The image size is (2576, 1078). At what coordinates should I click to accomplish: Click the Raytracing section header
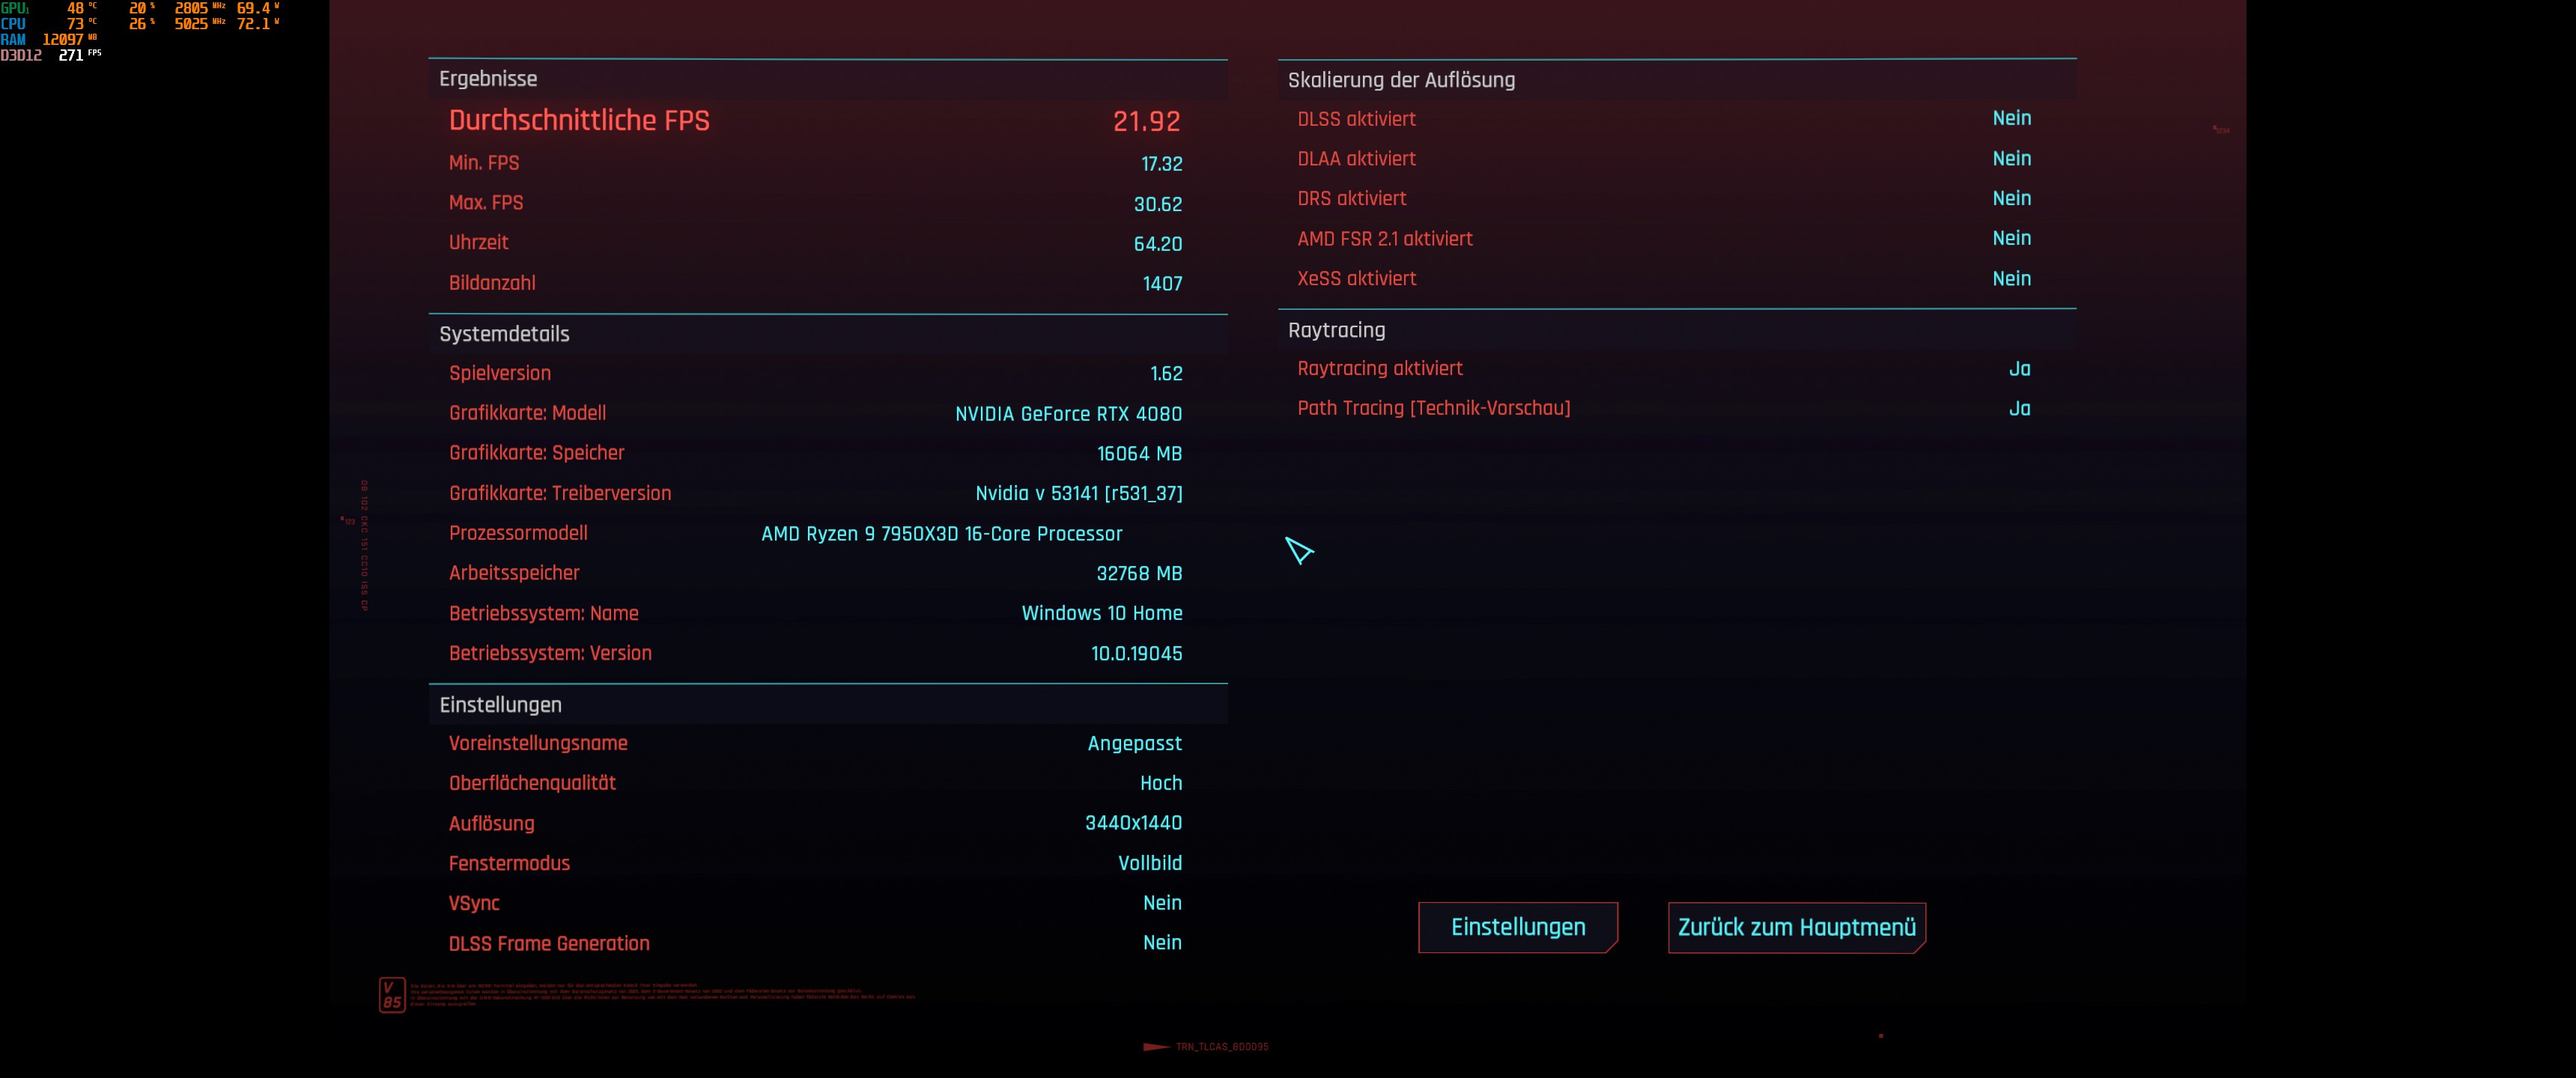tap(1336, 330)
